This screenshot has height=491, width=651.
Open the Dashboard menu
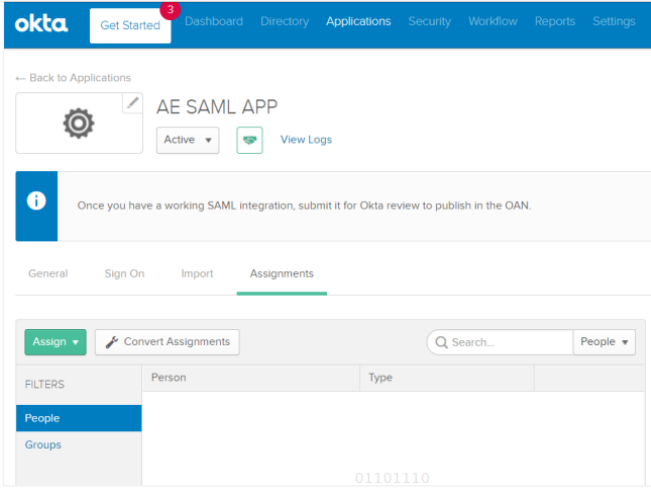click(214, 21)
